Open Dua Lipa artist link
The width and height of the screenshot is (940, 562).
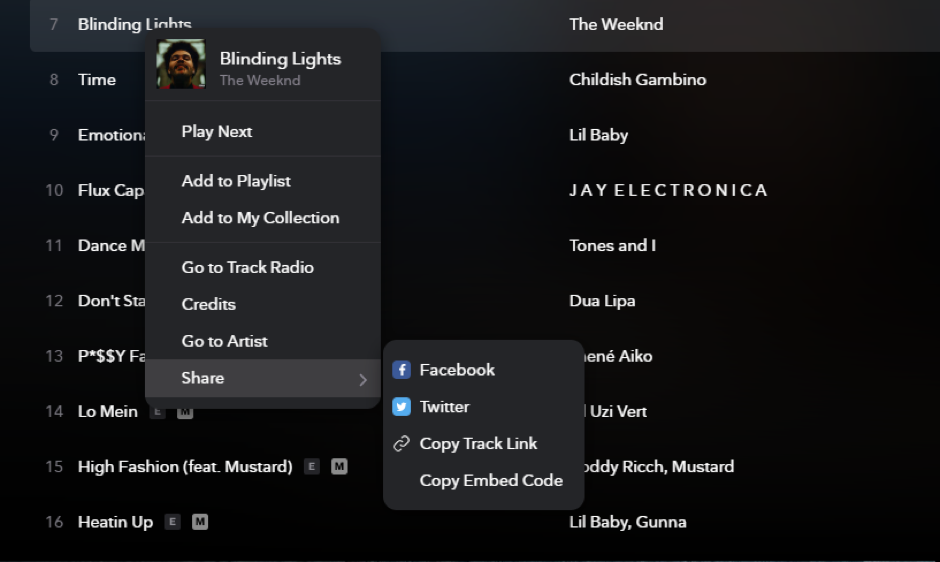(x=602, y=300)
